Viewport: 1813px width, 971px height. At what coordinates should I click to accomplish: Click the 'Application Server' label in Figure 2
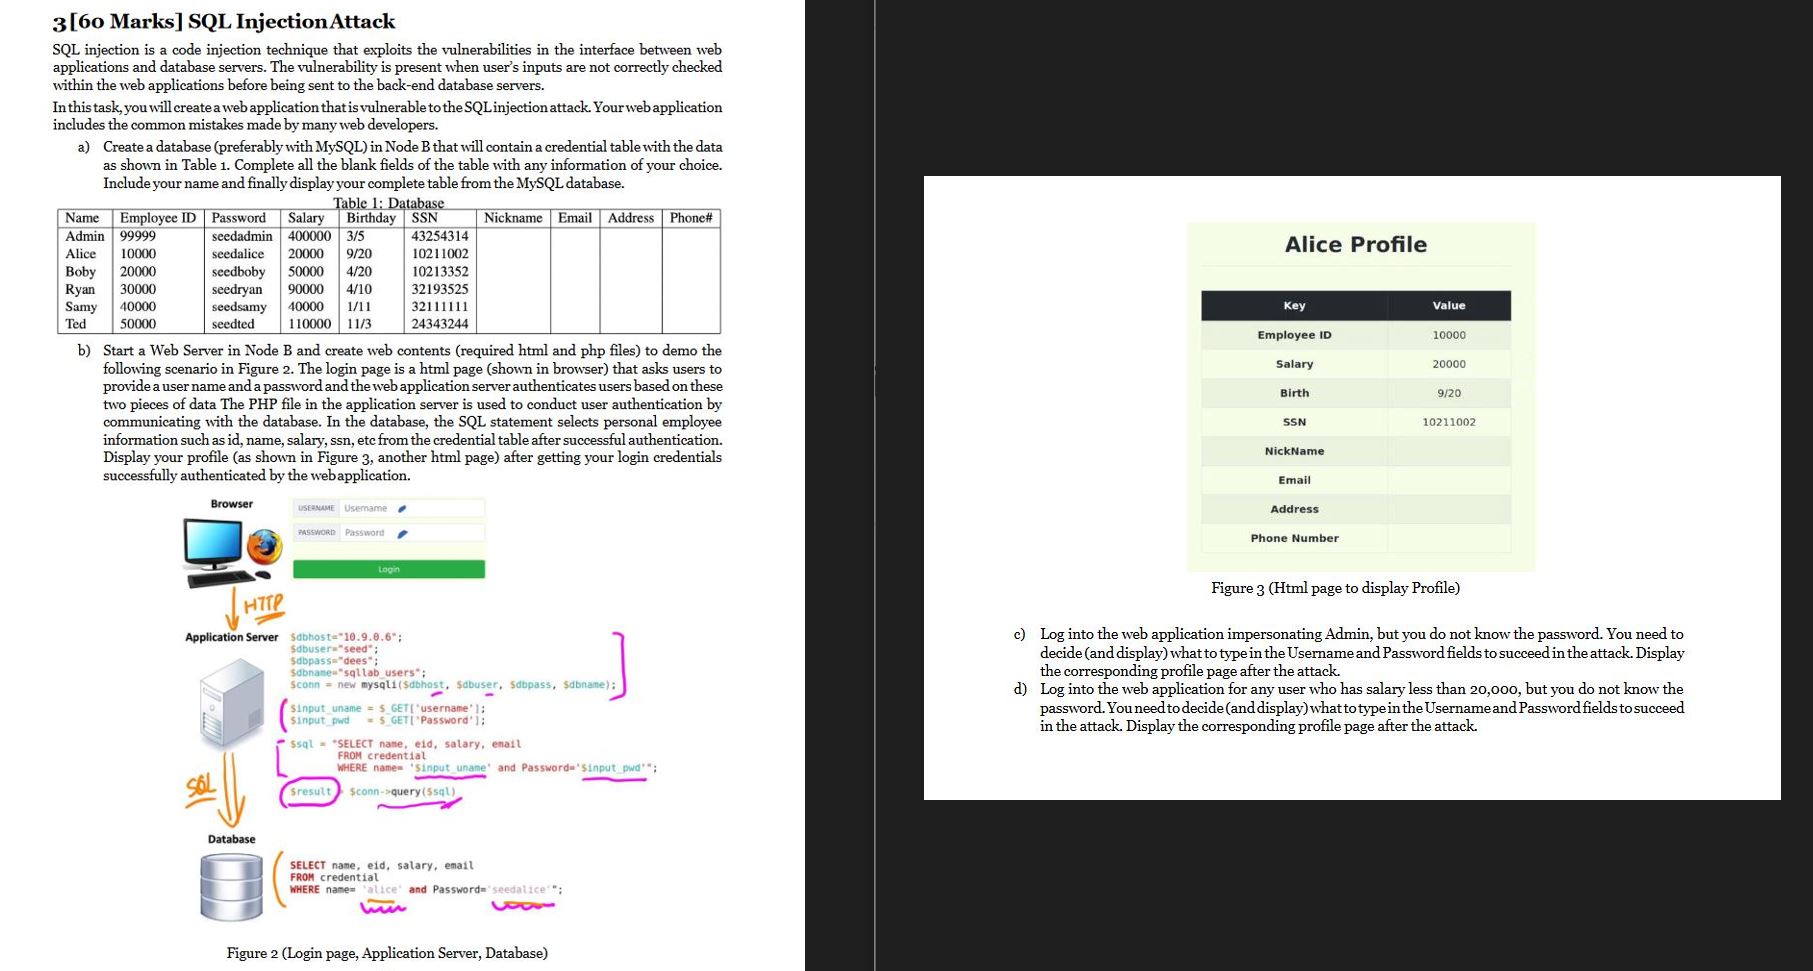[232, 637]
